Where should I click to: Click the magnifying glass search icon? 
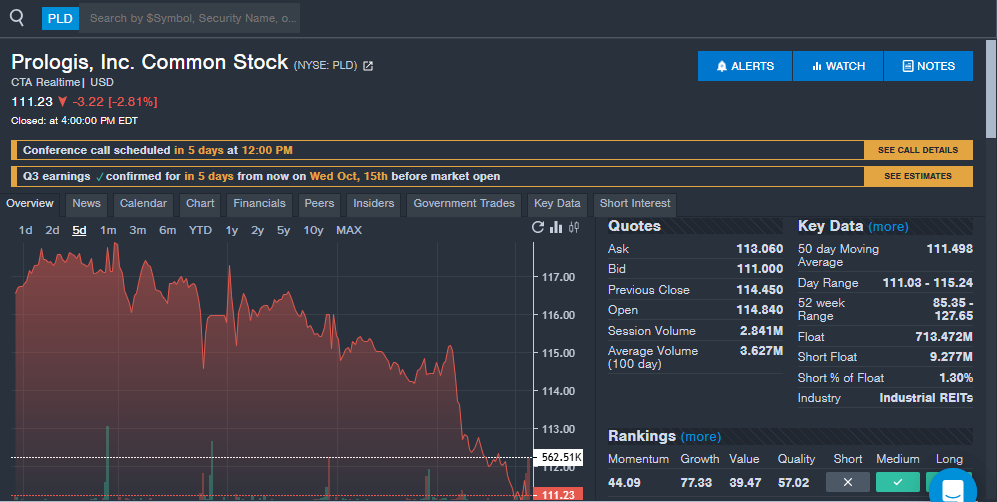tap(17, 17)
